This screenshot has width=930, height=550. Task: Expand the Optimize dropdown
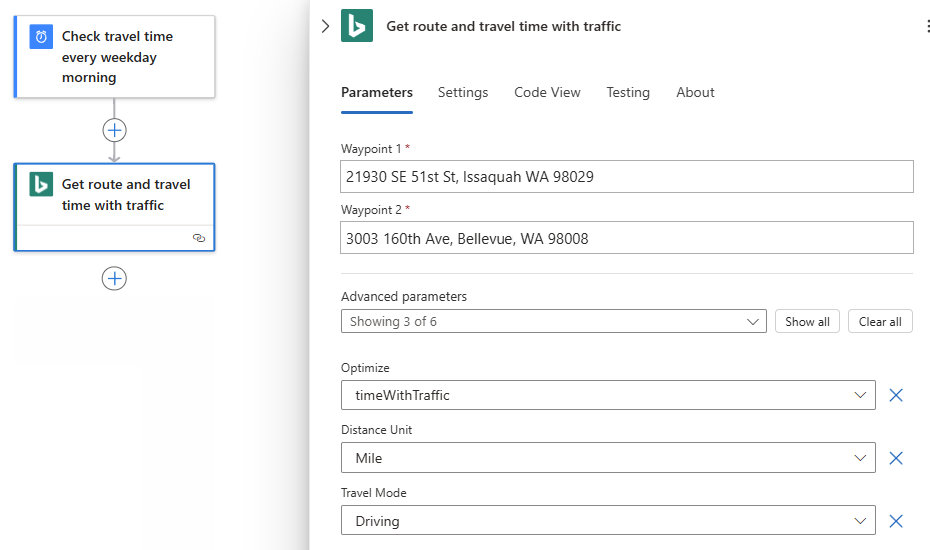608,395
